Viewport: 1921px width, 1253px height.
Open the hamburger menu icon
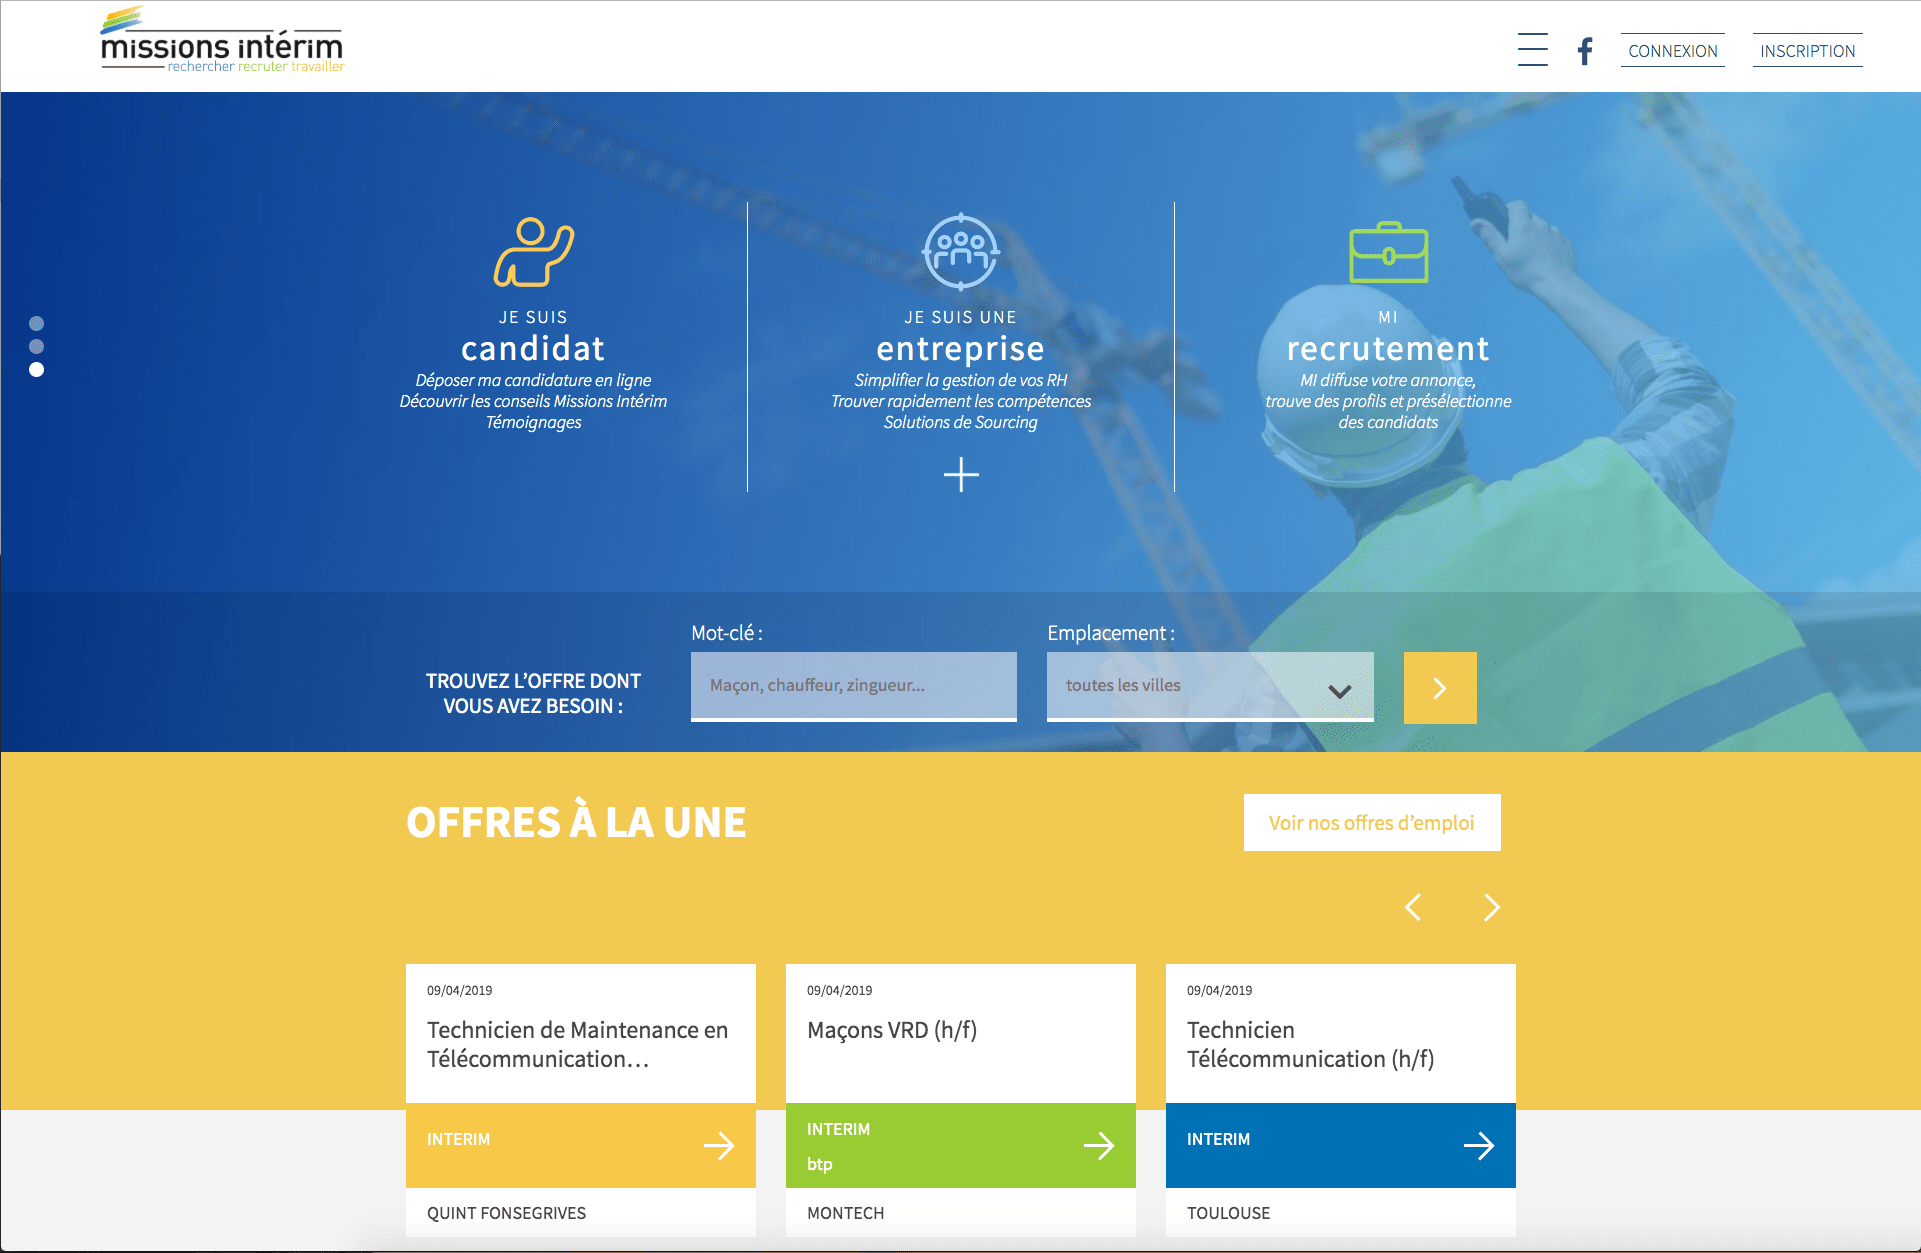pyautogui.click(x=1532, y=50)
